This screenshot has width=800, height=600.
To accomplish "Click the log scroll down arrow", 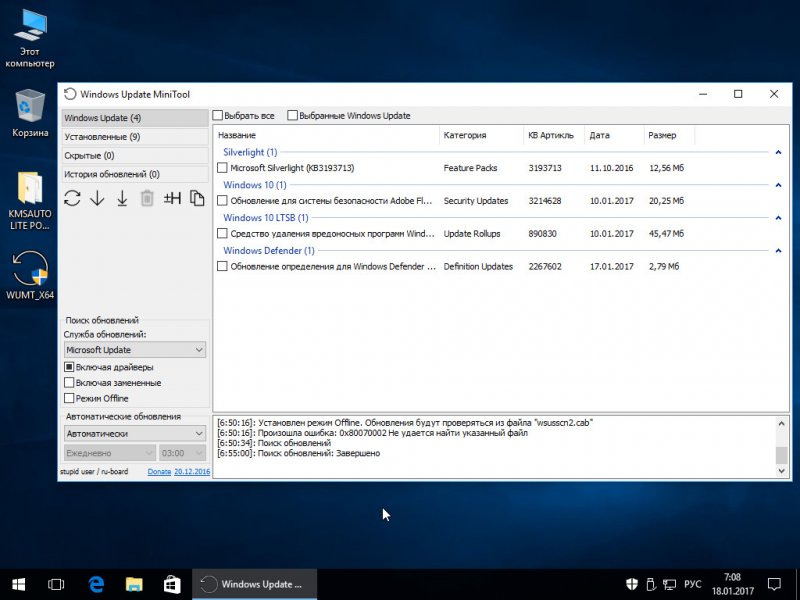I will pos(781,471).
